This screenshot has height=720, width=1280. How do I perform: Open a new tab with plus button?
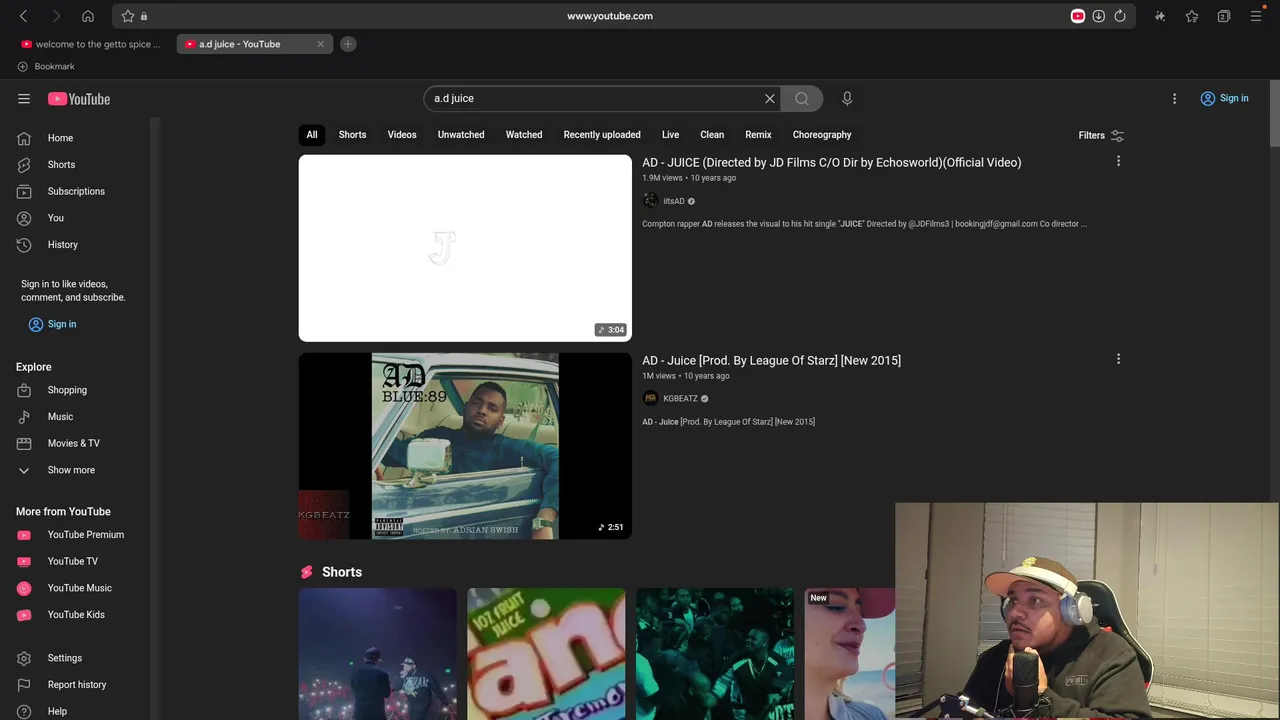tap(348, 44)
